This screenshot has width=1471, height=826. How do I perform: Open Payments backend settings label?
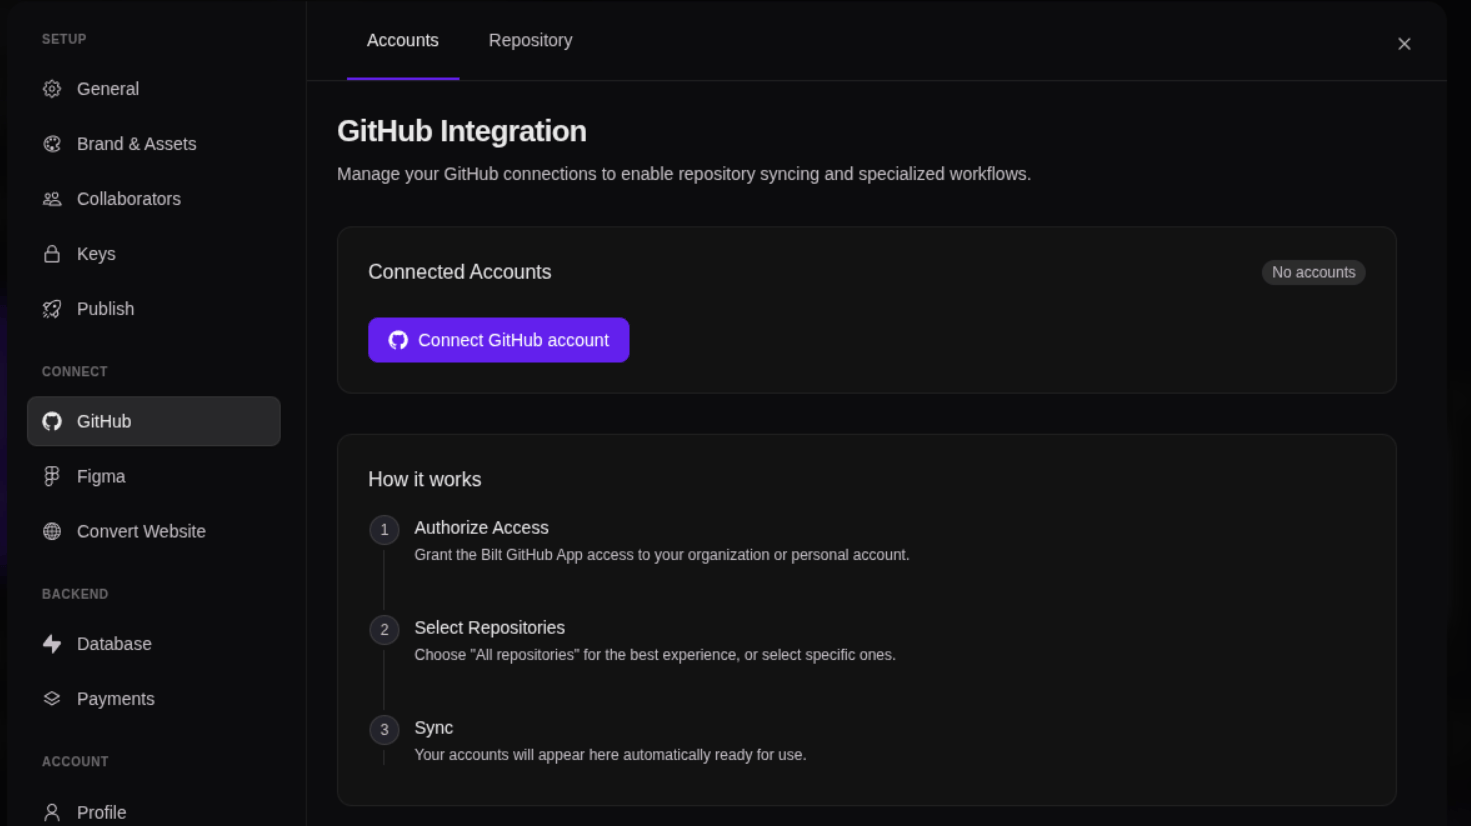[116, 699]
